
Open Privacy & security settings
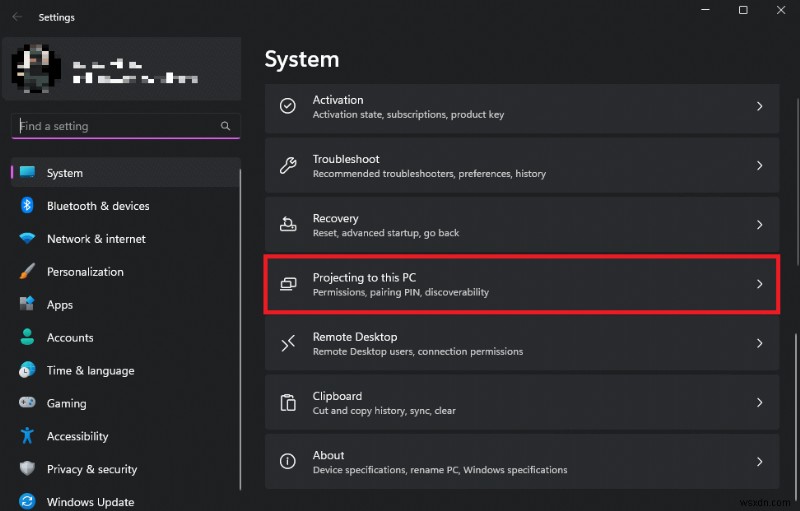(125, 469)
